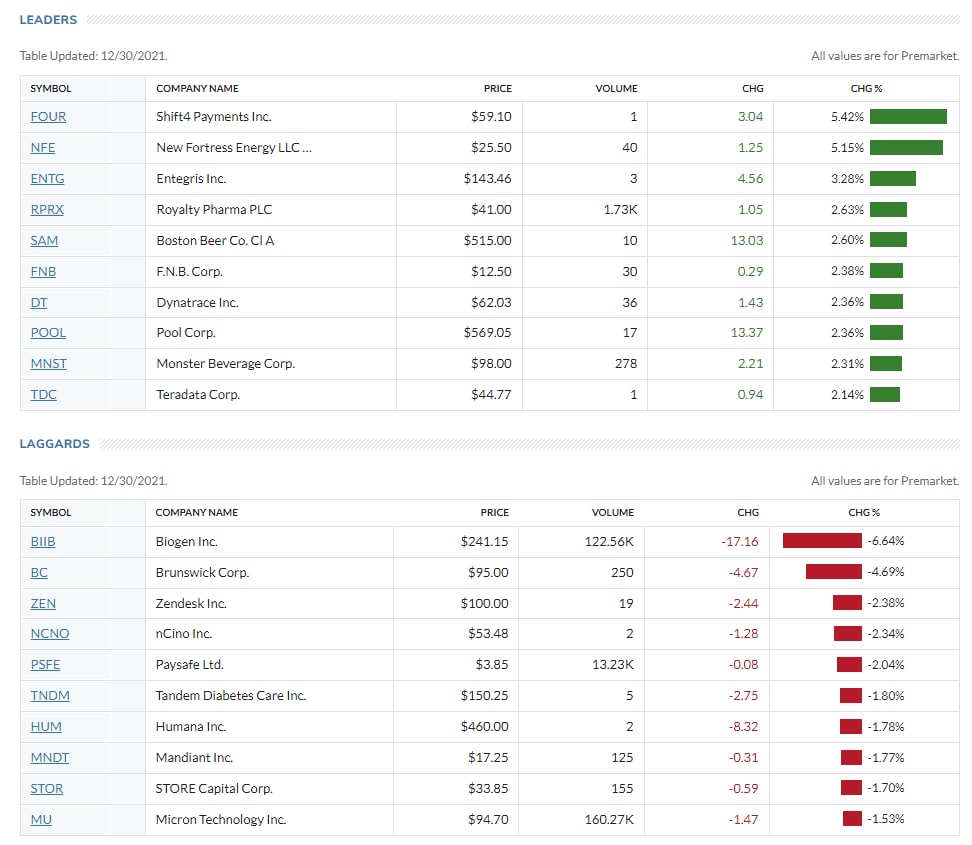
Task: Select the SAM ticker link
Action: (44, 241)
